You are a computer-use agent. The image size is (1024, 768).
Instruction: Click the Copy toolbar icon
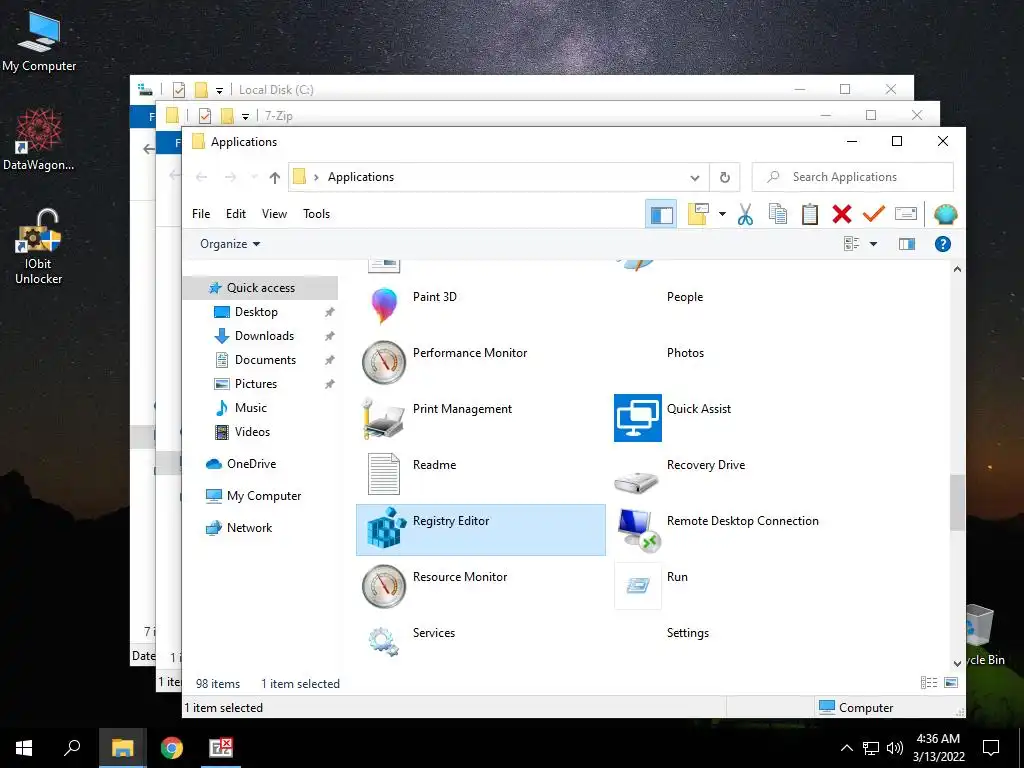coord(777,214)
